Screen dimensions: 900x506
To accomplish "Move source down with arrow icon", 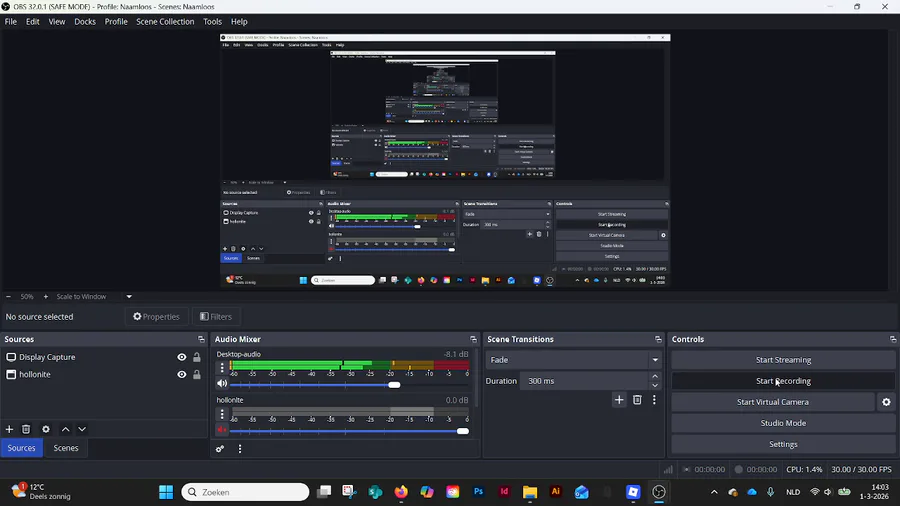I will click(82, 429).
